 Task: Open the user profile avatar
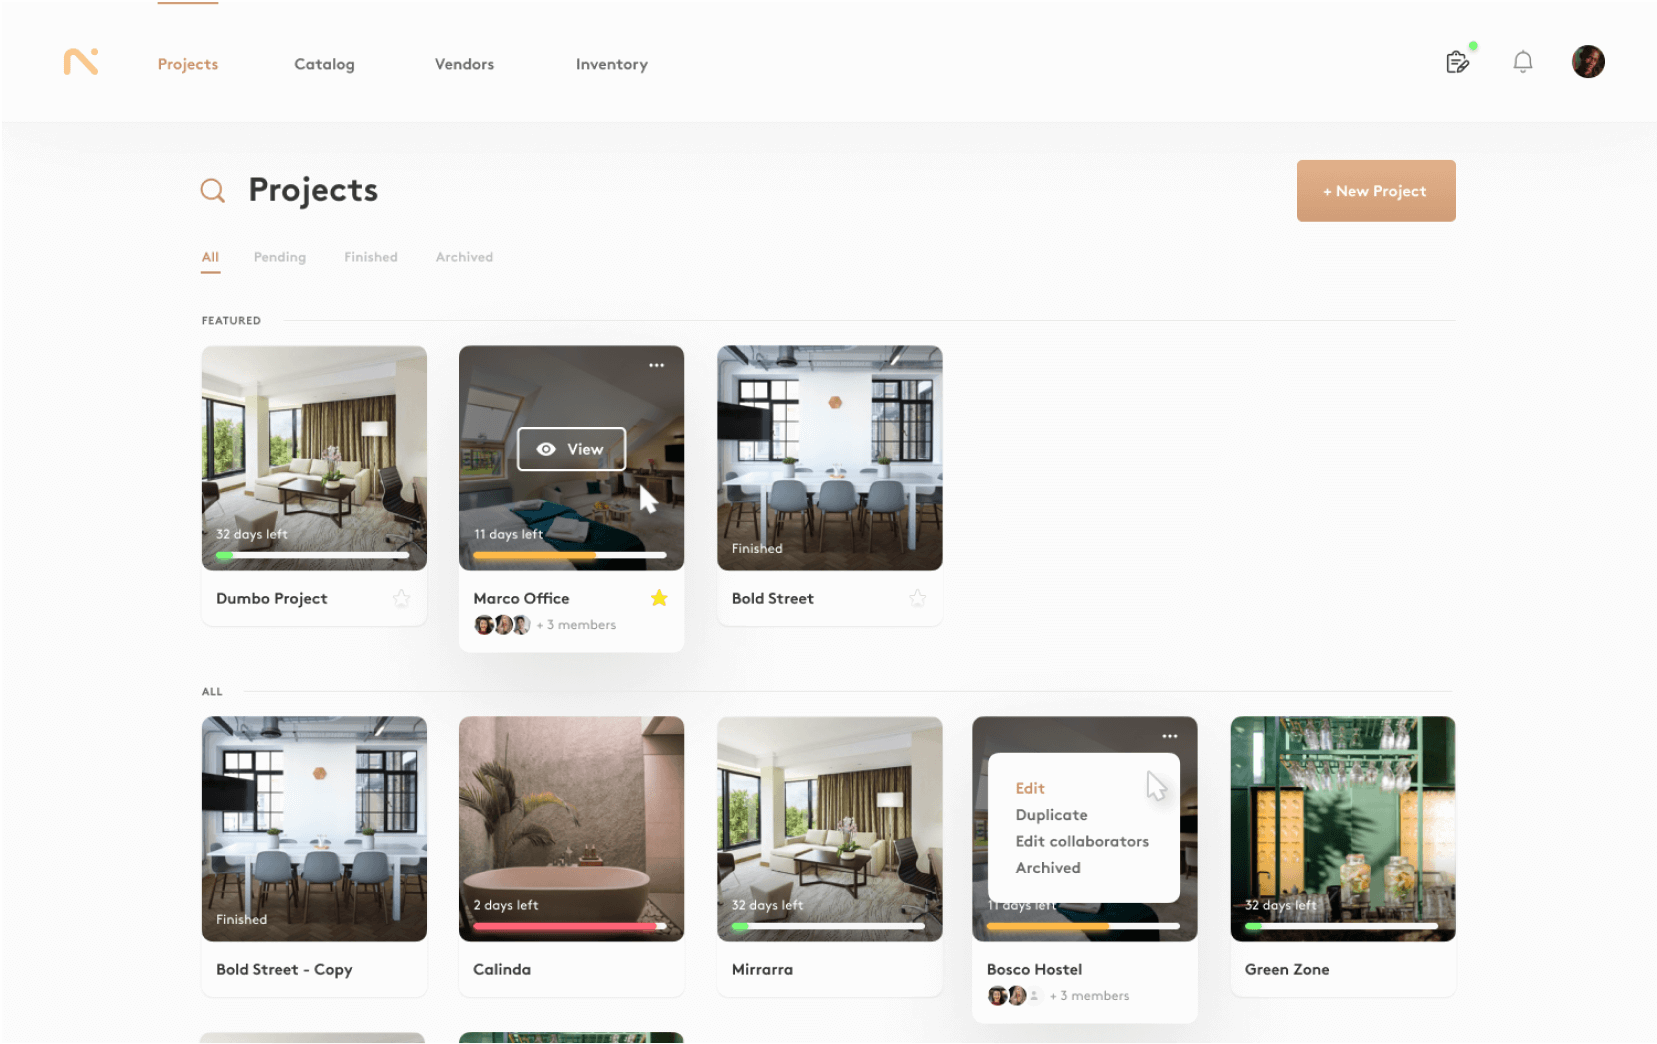[x=1587, y=62]
